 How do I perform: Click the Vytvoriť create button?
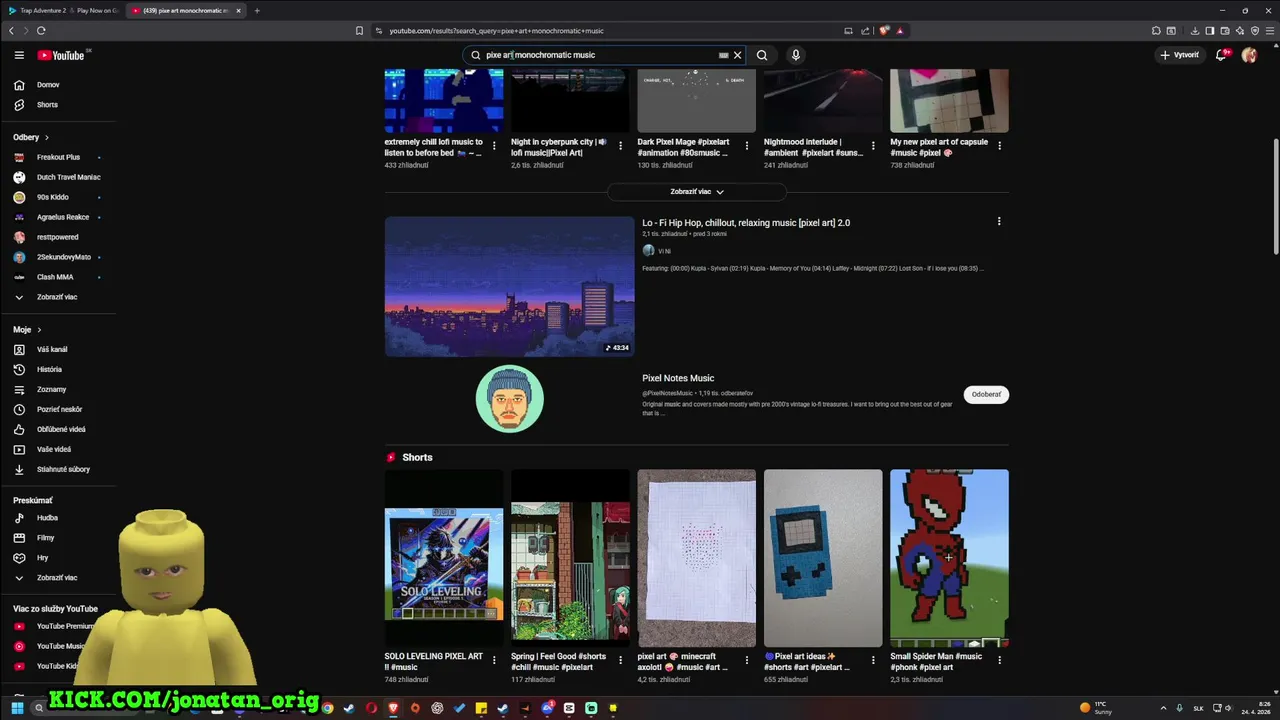1180,55
